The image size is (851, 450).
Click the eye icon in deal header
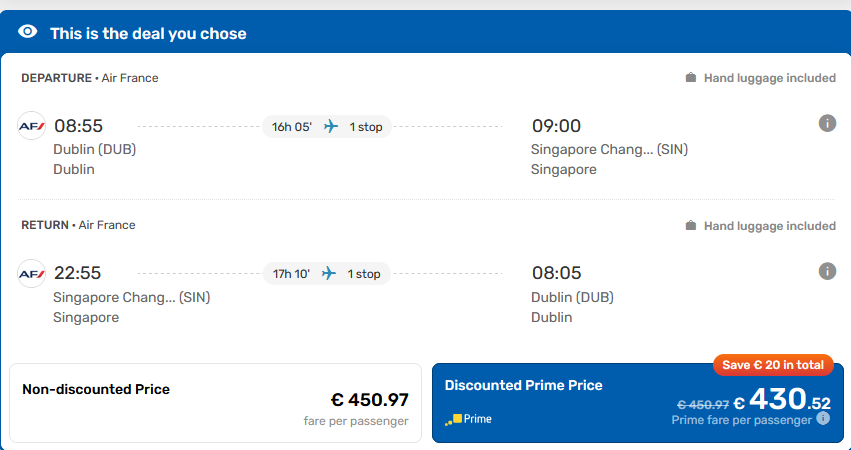(x=28, y=32)
